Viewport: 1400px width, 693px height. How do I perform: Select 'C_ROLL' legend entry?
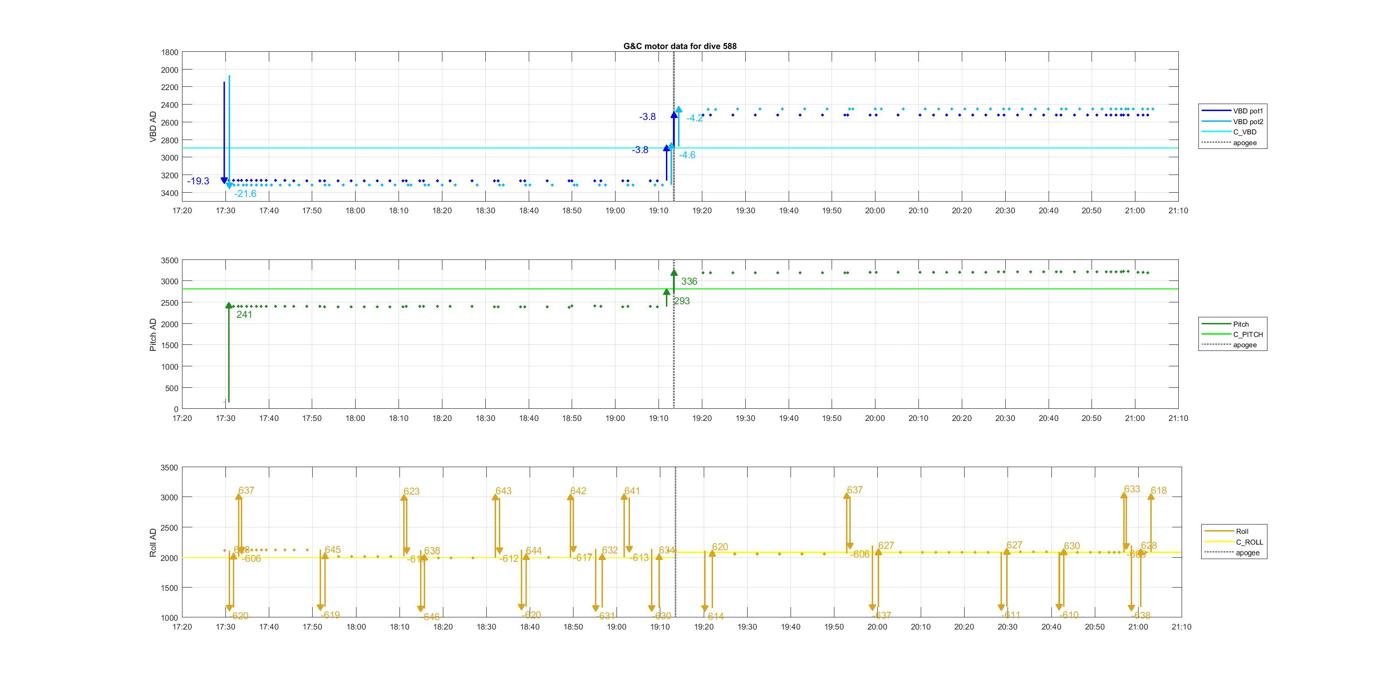pos(1250,542)
